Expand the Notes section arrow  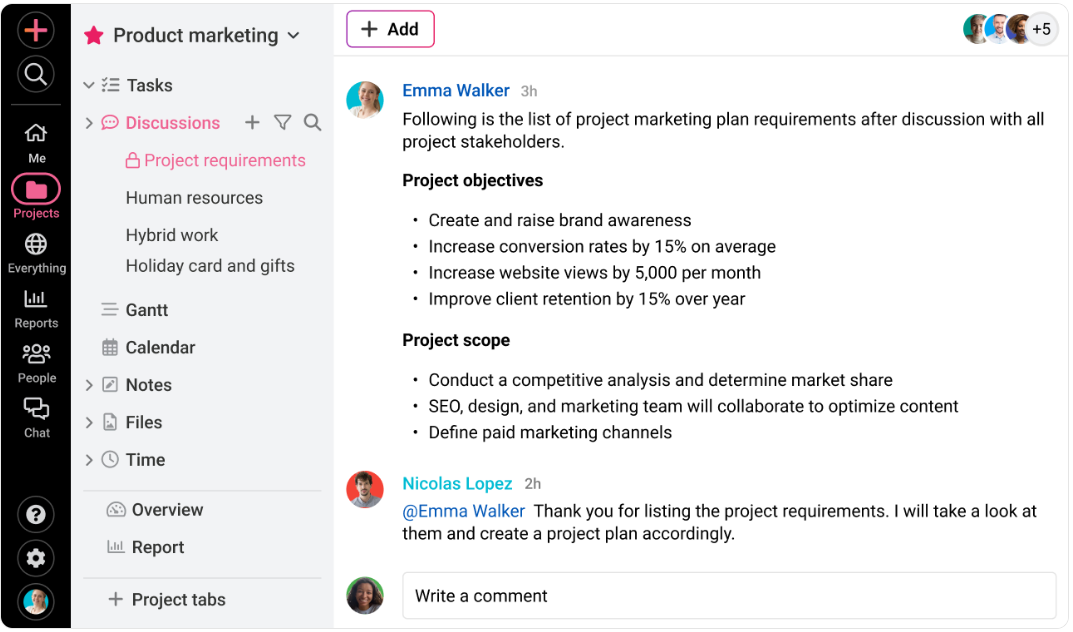[89, 385]
